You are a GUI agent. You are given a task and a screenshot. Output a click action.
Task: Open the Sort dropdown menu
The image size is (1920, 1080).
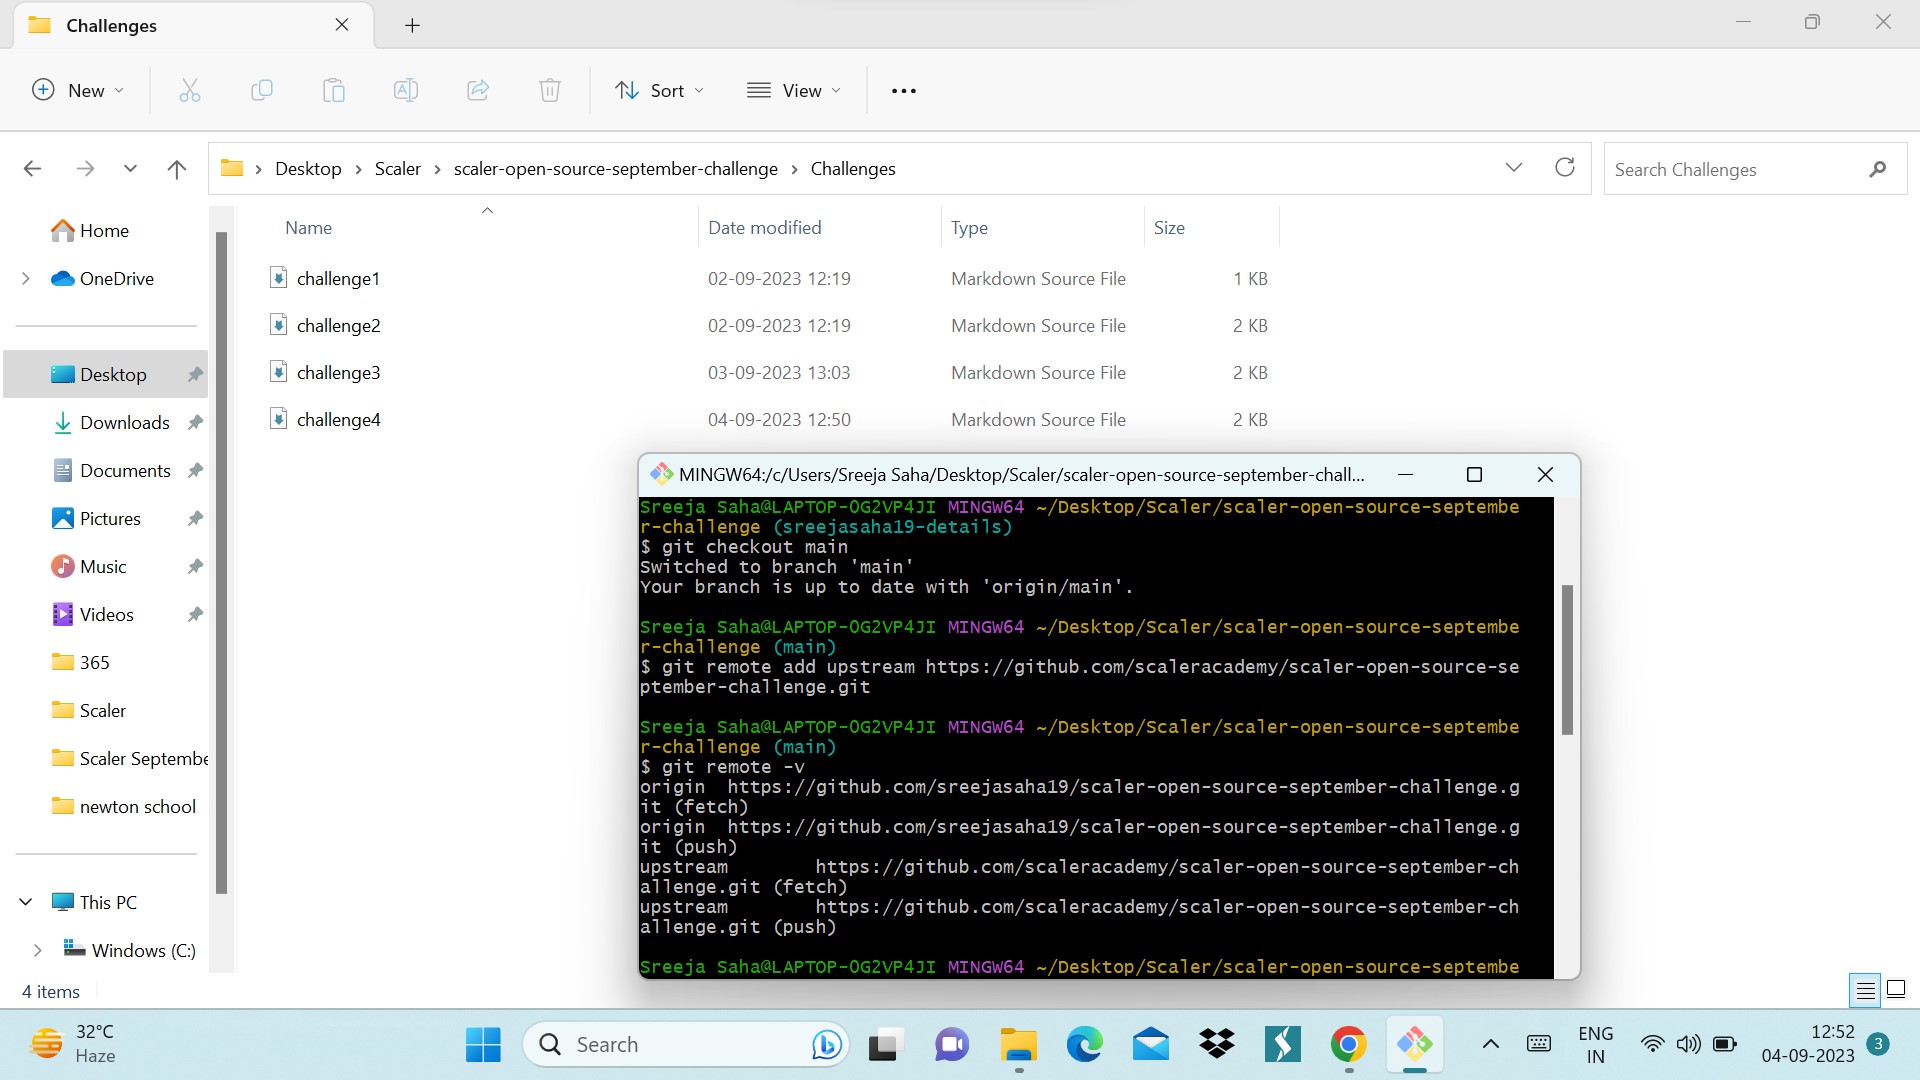click(x=659, y=91)
